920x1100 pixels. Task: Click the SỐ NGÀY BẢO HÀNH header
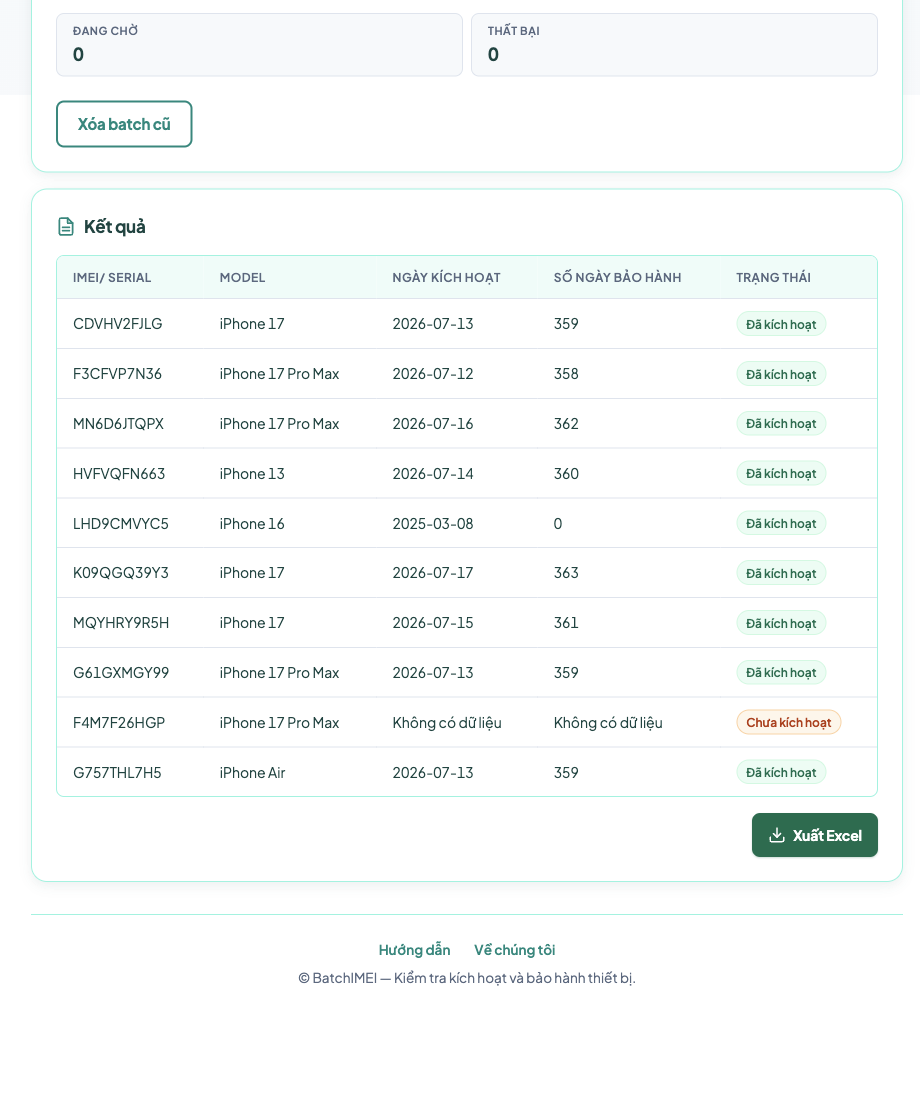coord(618,277)
